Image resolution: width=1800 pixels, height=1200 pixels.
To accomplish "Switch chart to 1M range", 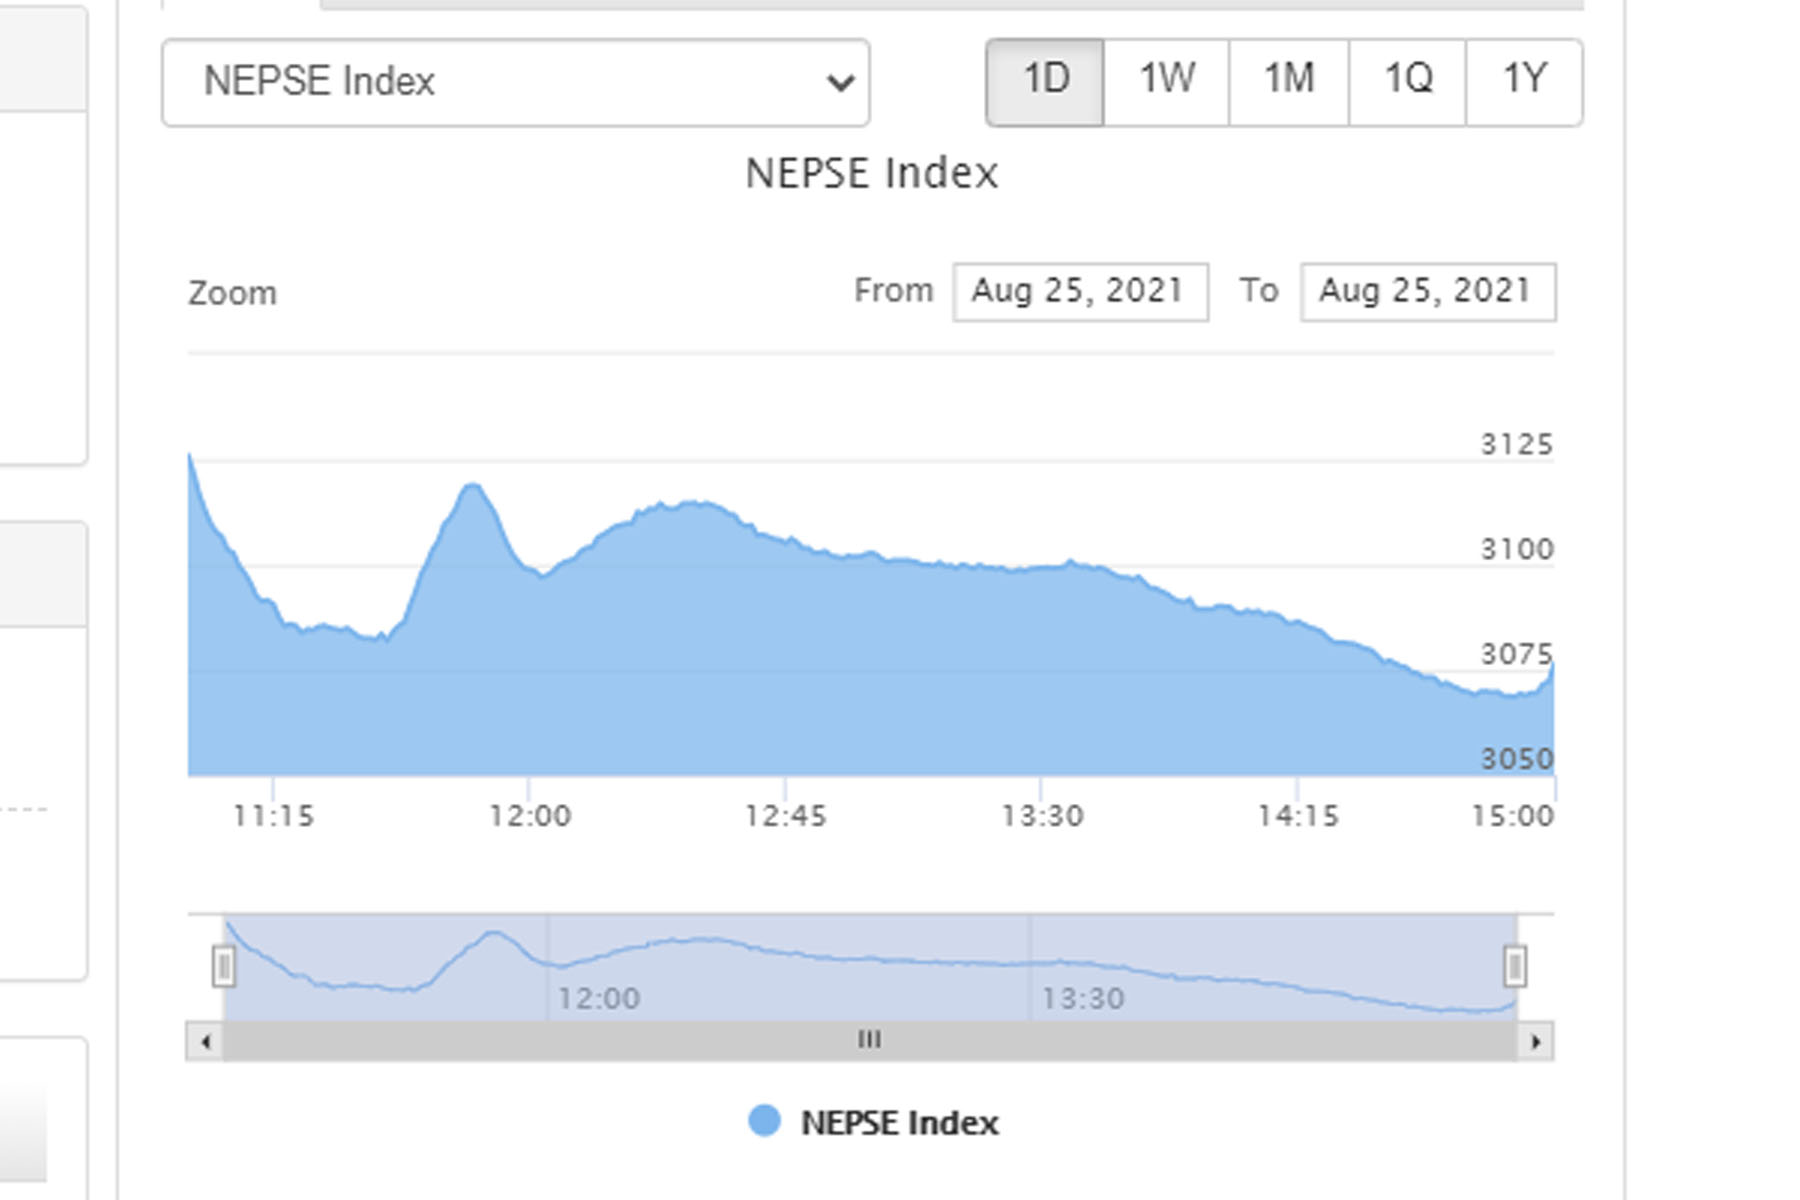I will point(1288,80).
